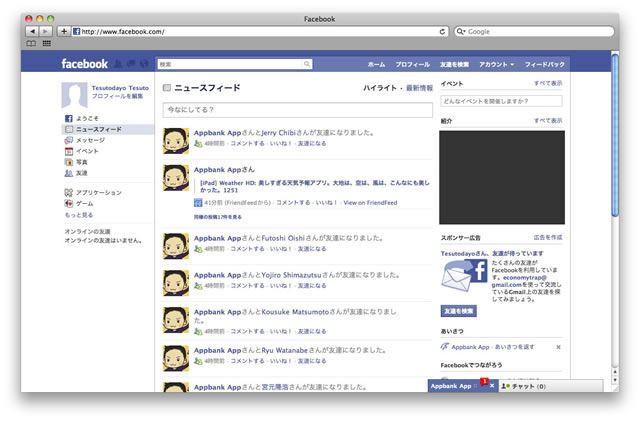Click すべて表示 next to 紹介
This screenshot has height=421, width=640.
(x=548, y=120)
